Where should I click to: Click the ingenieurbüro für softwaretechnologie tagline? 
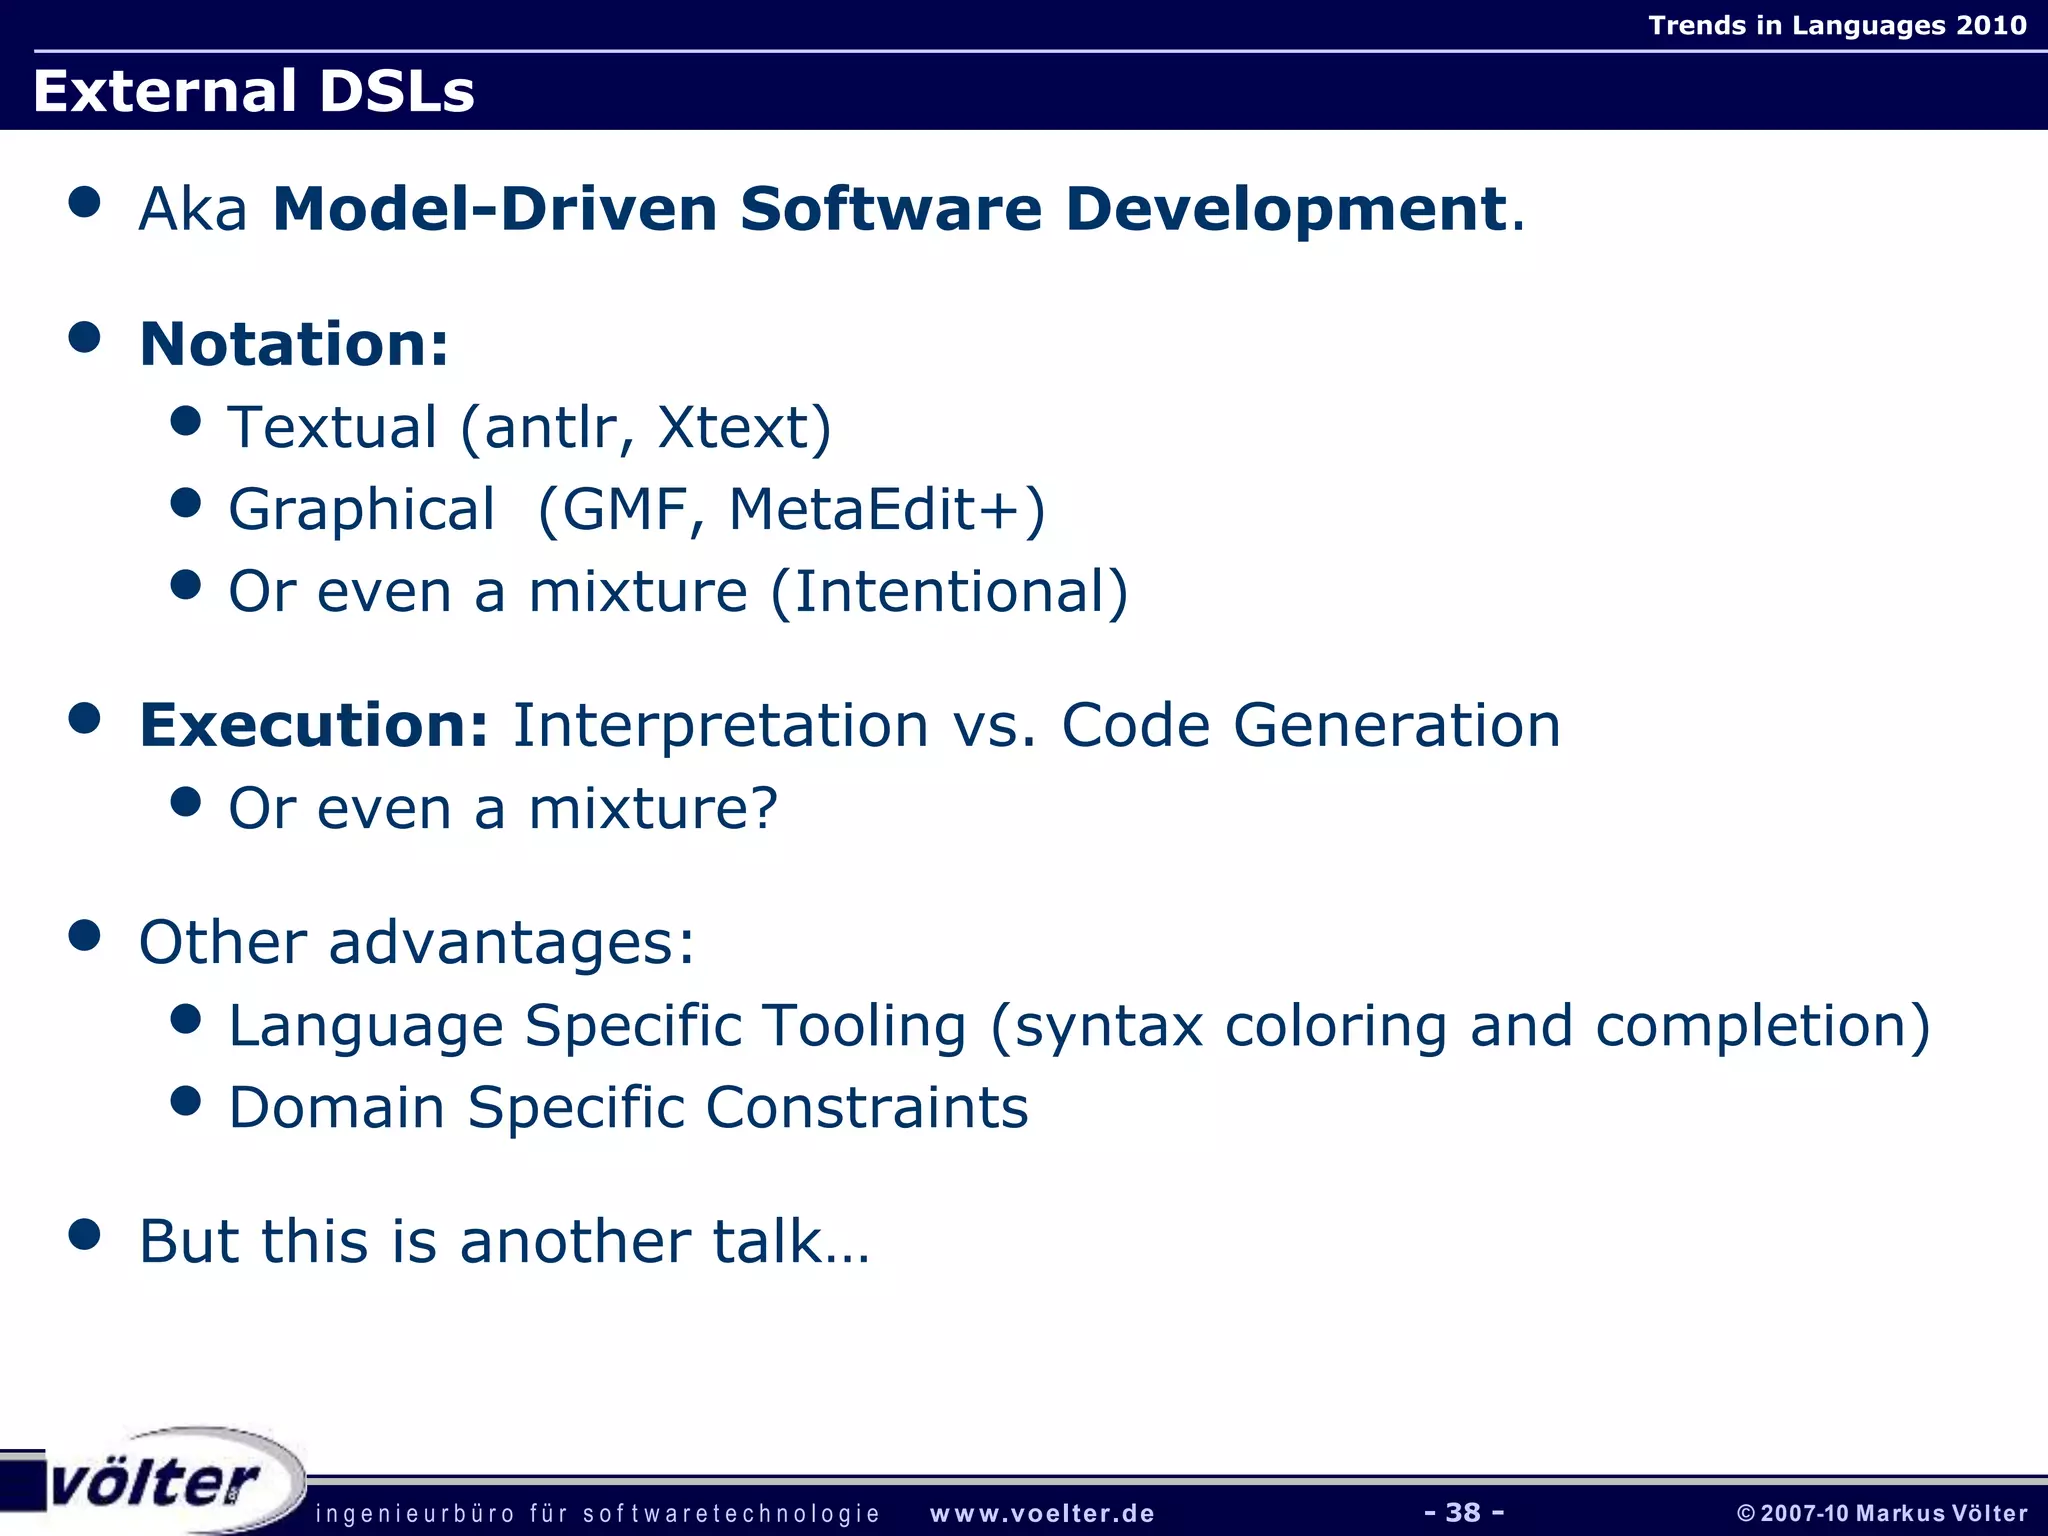(597, 1514)
